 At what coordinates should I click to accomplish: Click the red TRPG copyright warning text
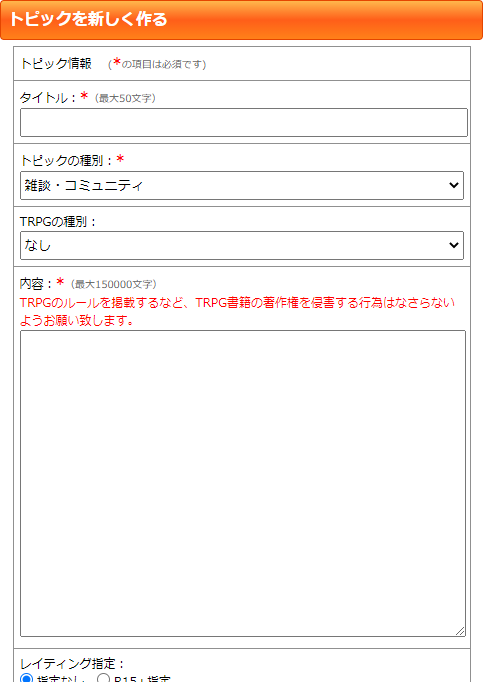[x=237, y=311]
